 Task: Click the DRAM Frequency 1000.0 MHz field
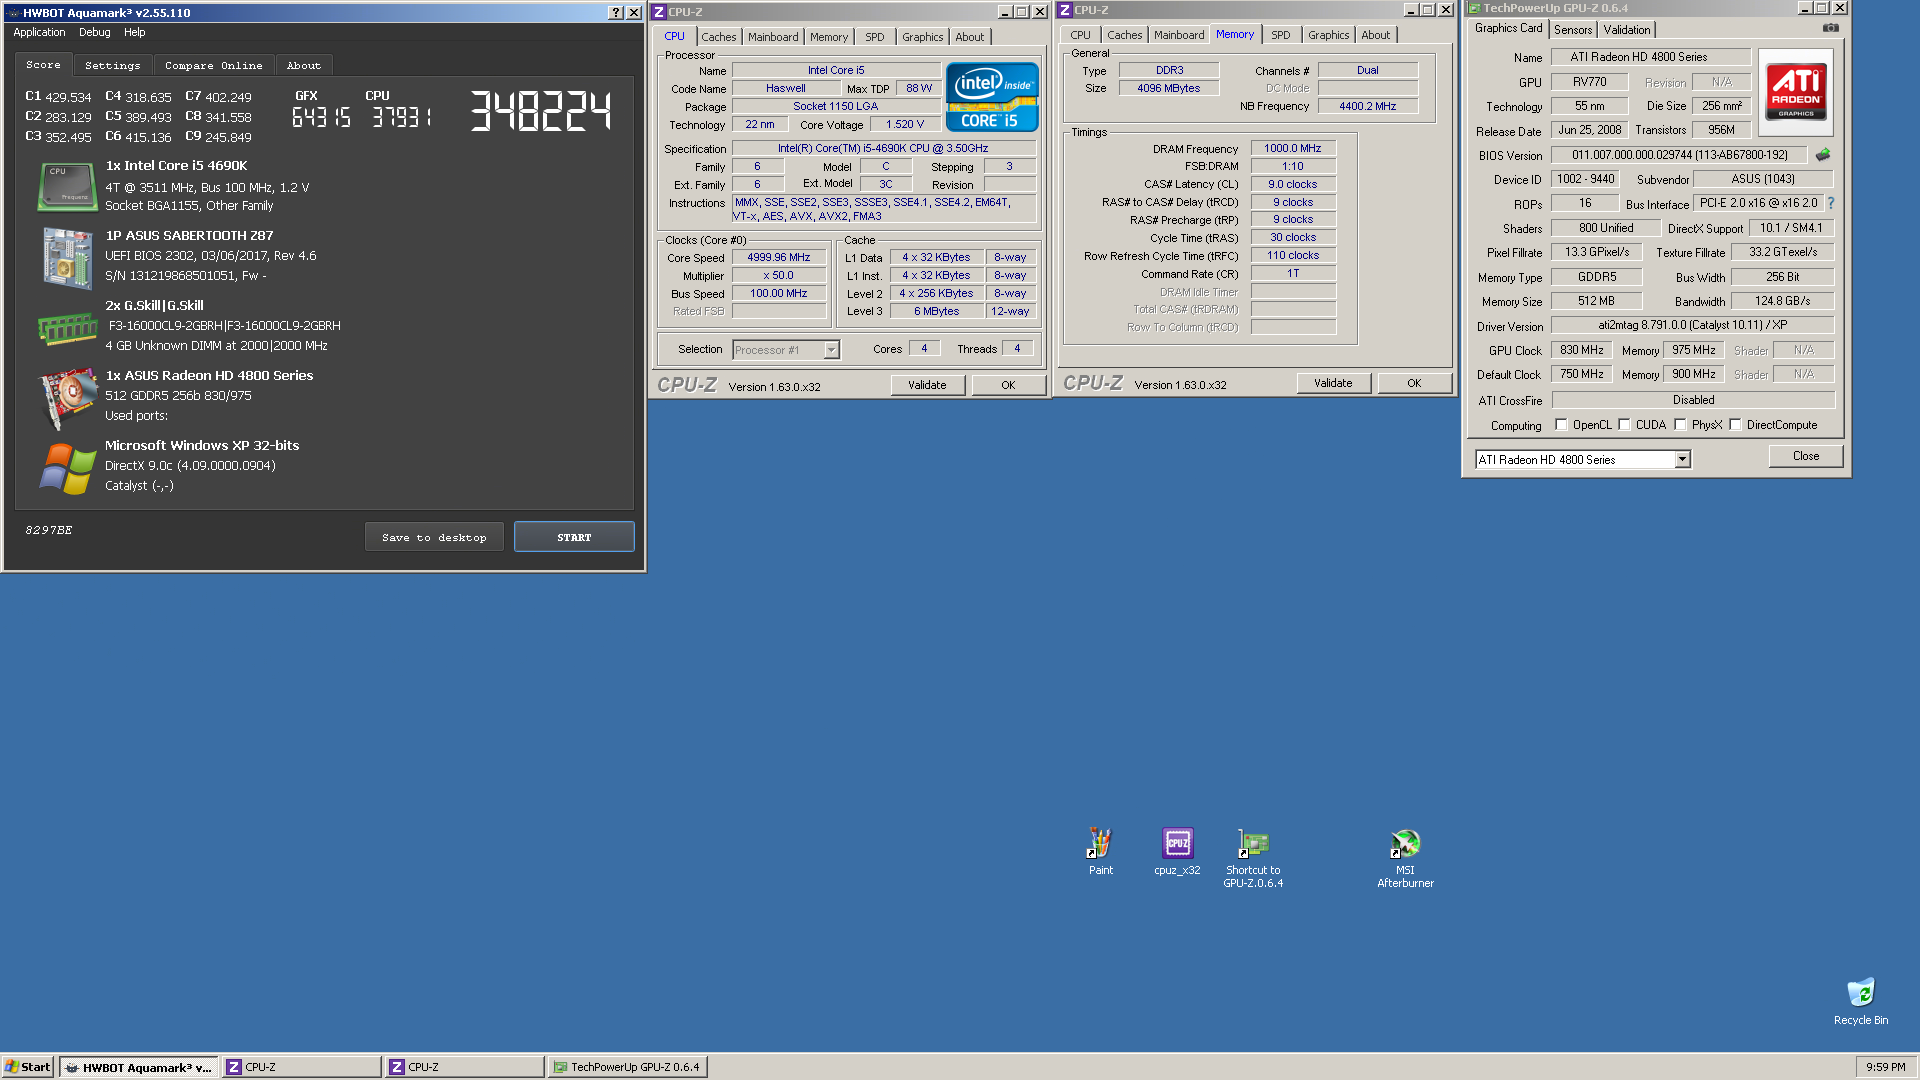click(1293, 148)
